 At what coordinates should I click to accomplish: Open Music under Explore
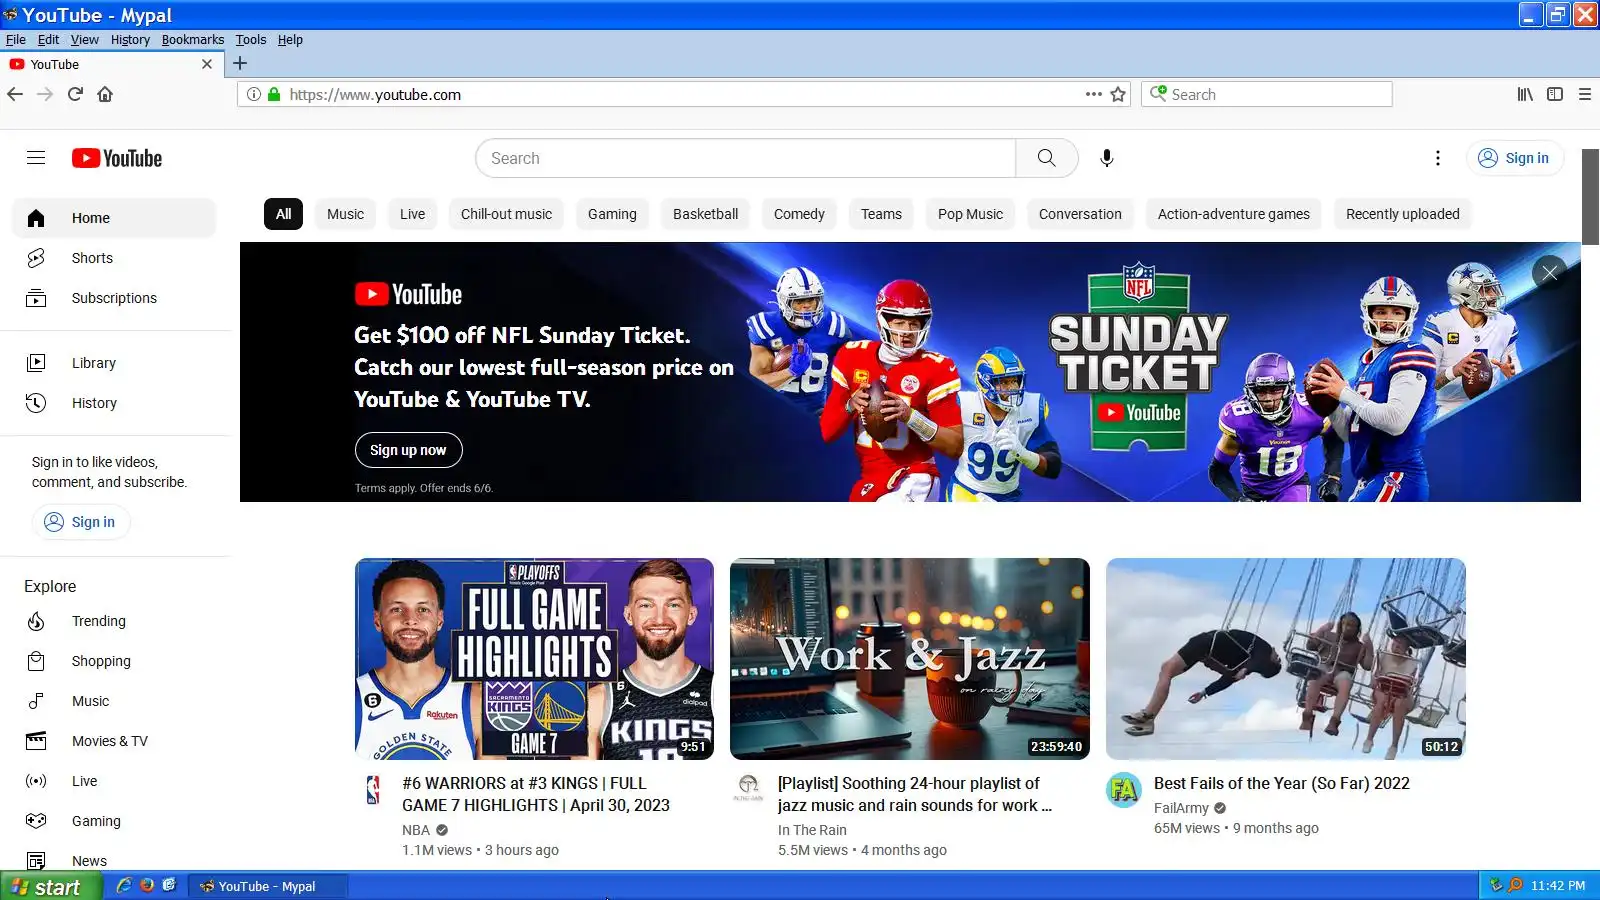pos(114,701)
